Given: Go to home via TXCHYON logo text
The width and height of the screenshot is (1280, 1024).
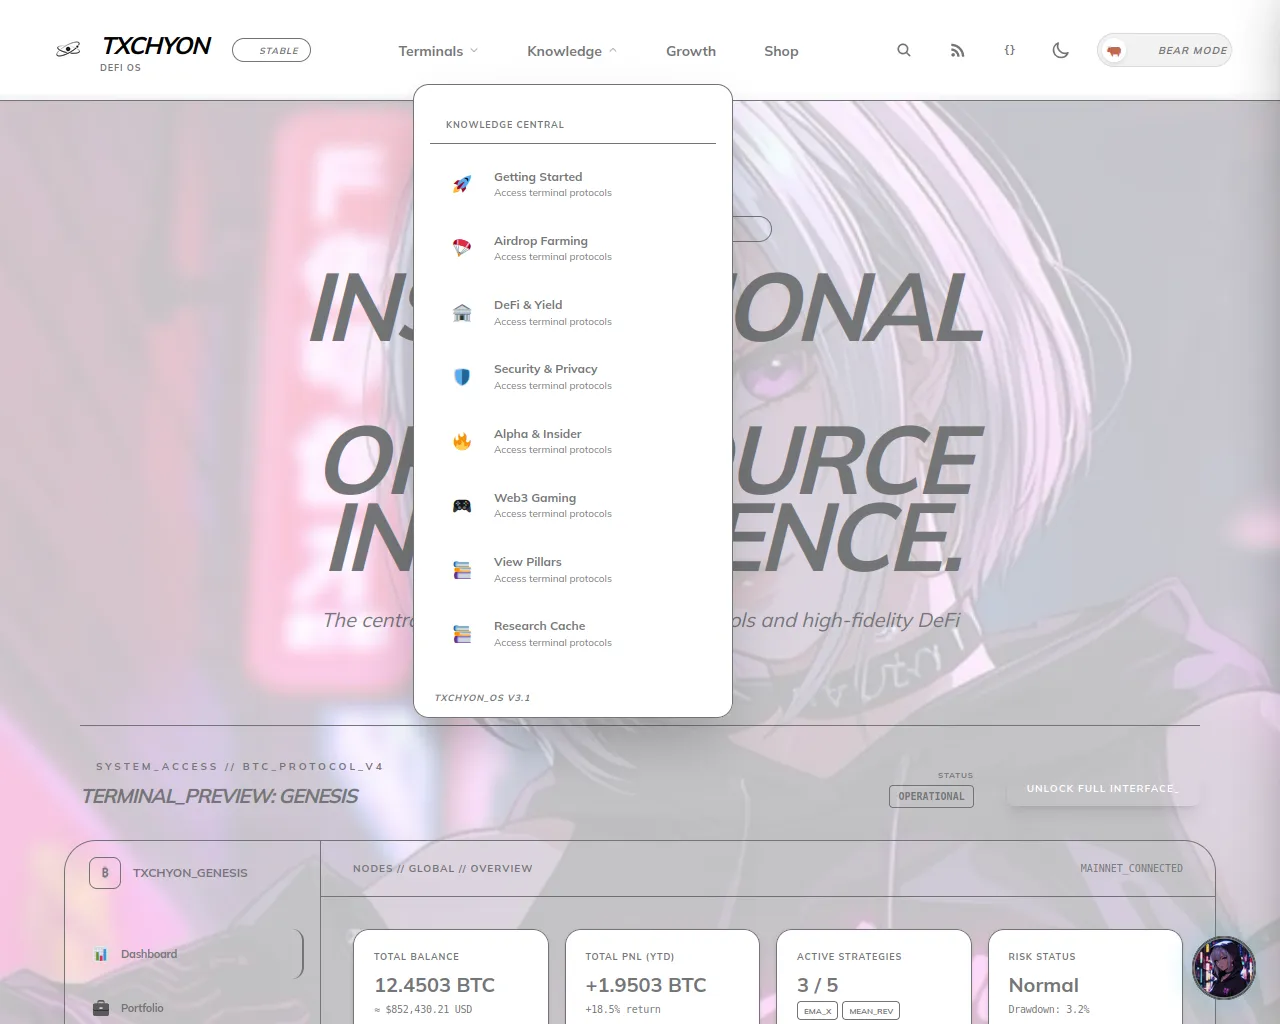Looking at the screenshot, I should click(157, 46).
